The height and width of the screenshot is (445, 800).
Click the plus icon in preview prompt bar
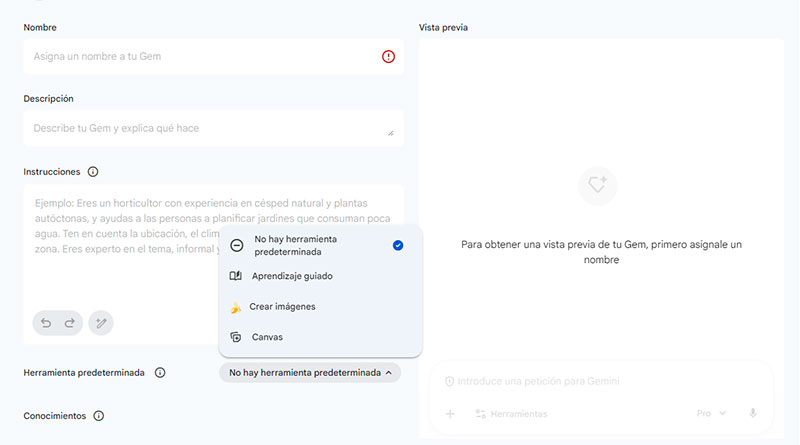click(x=450, y=413)
